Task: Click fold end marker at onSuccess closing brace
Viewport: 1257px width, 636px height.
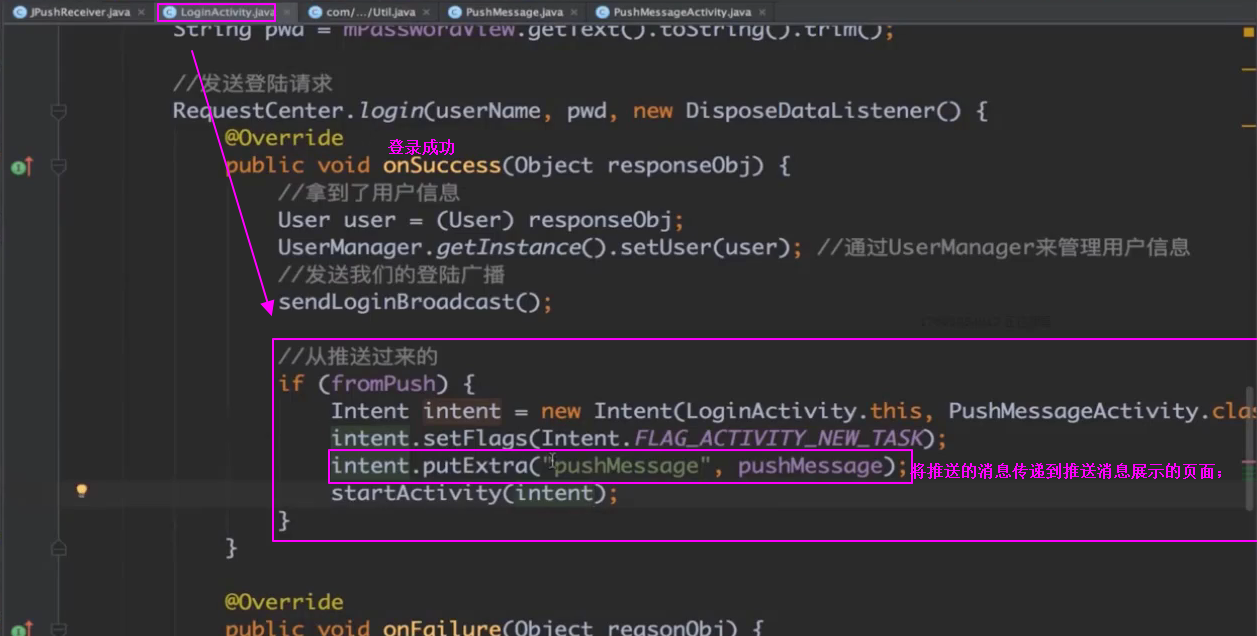Action: pyautogui.click(x=58, y=548)
